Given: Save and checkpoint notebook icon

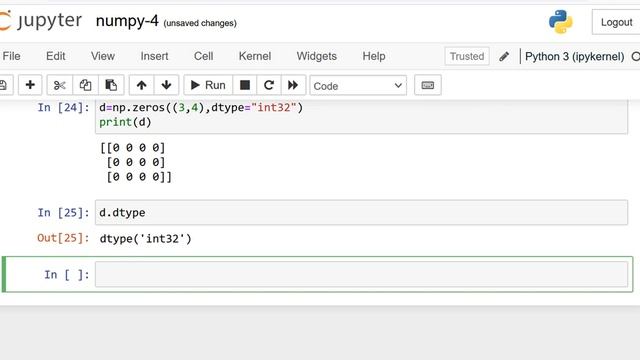Looking at the screenshot, I should click(x=3, y=85).
